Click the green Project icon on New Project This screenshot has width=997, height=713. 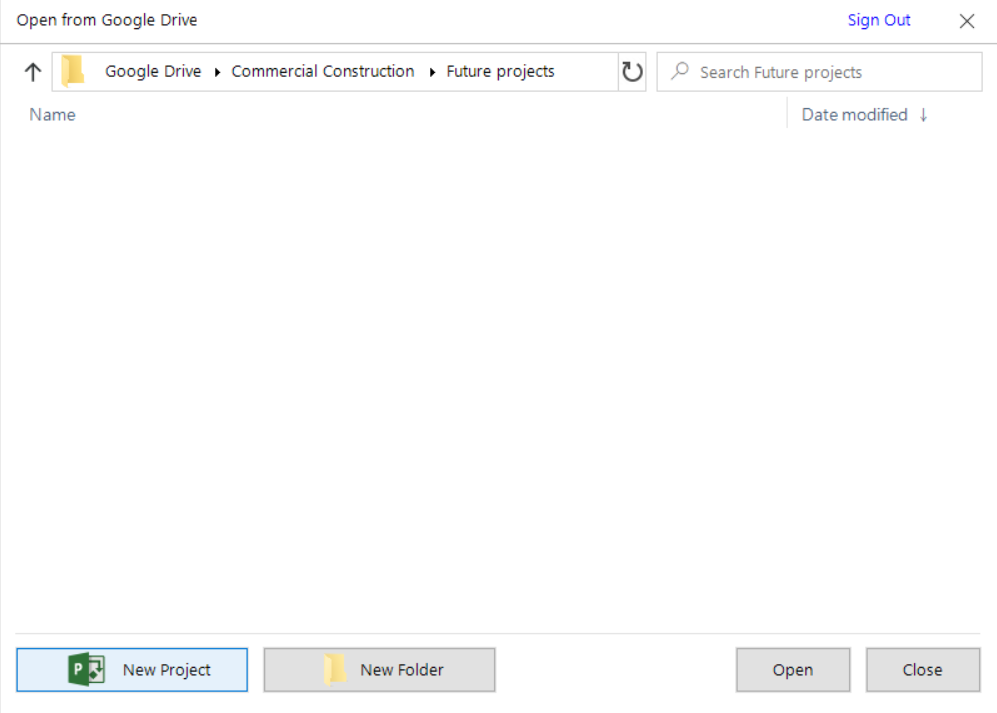pyautogui.click(x=86, y=669)
